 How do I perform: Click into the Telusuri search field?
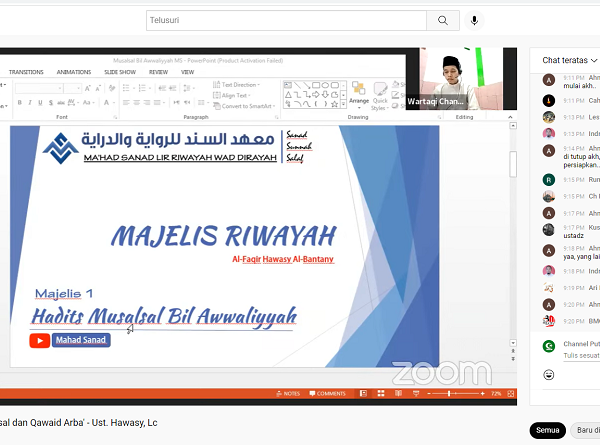pyautogui.click(x=286, y=20)
